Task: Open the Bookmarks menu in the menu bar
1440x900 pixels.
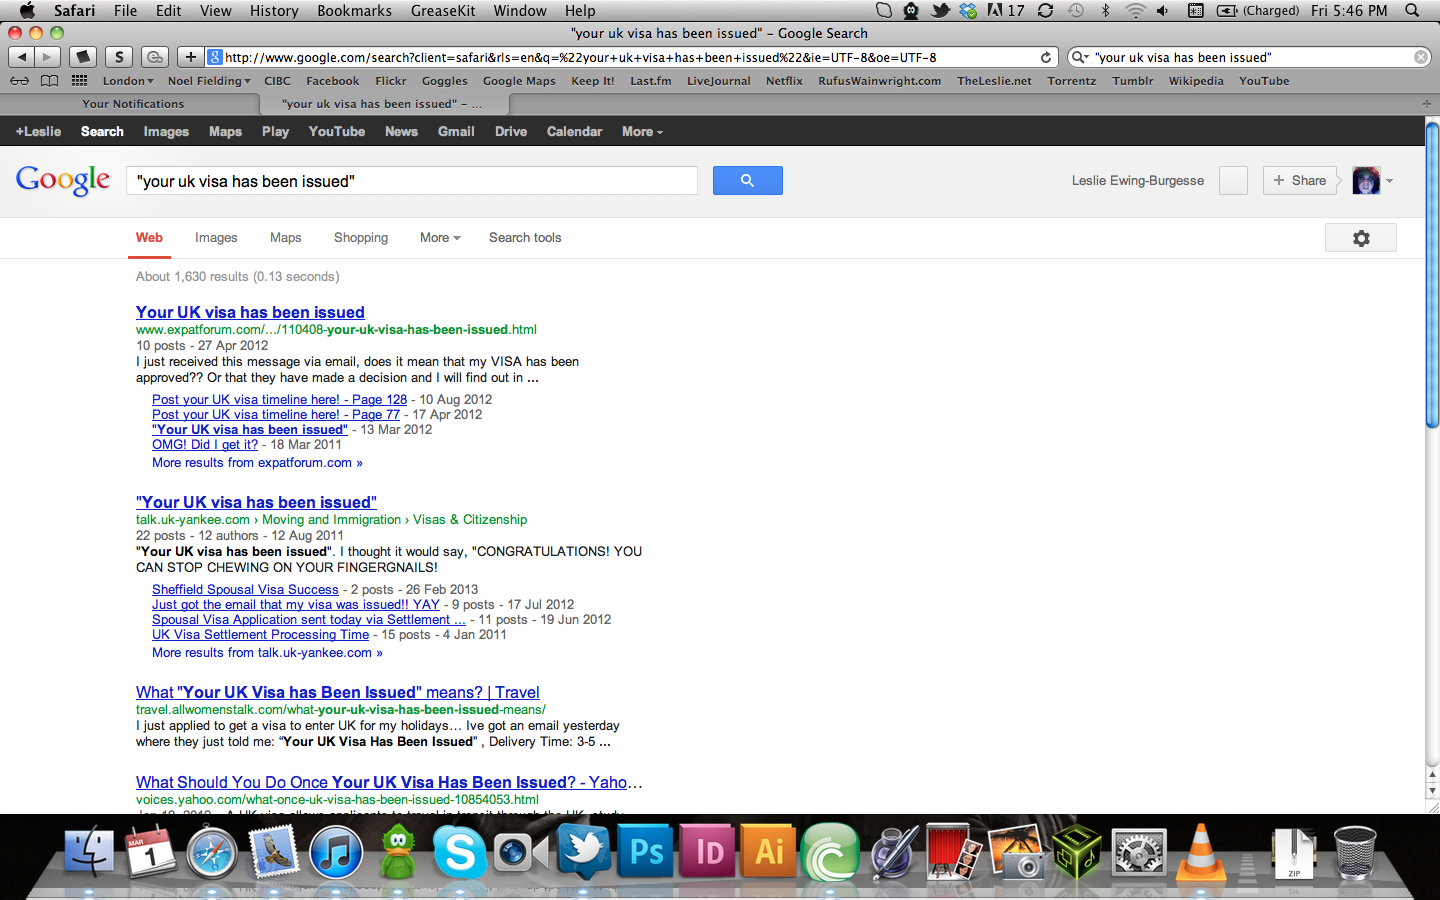Action: 354,10
